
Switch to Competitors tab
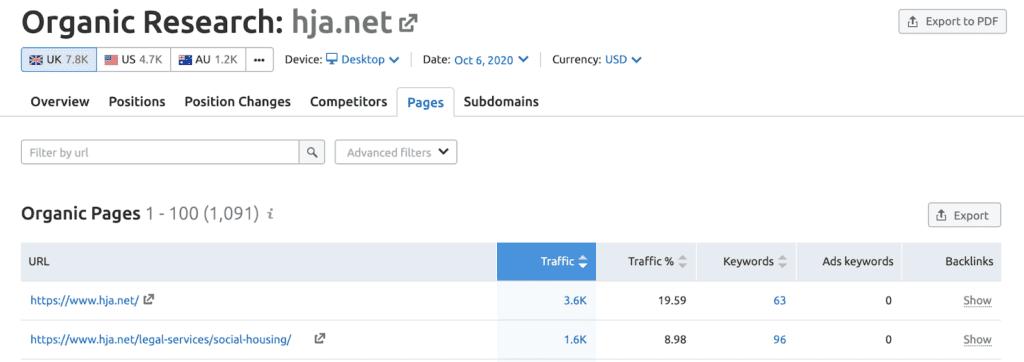pos(349,102)
